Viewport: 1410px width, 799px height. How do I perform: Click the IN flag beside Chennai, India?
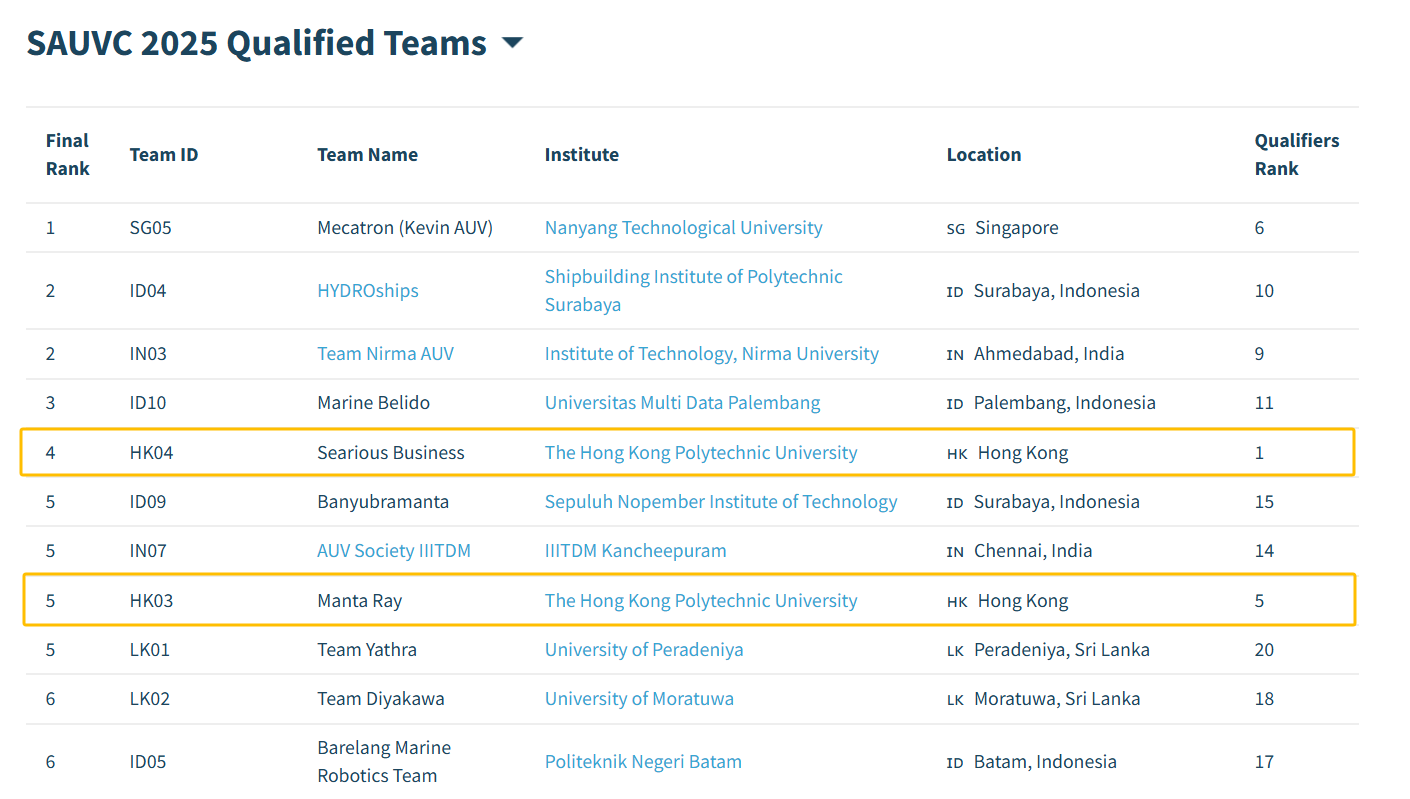[x=955, y=551]
